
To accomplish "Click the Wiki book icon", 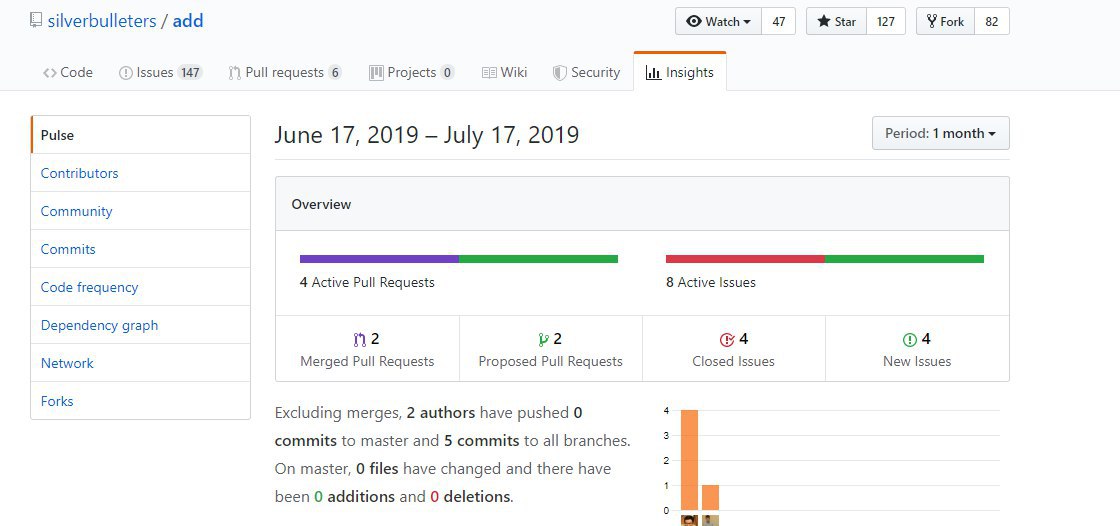I will coord(489,72).
